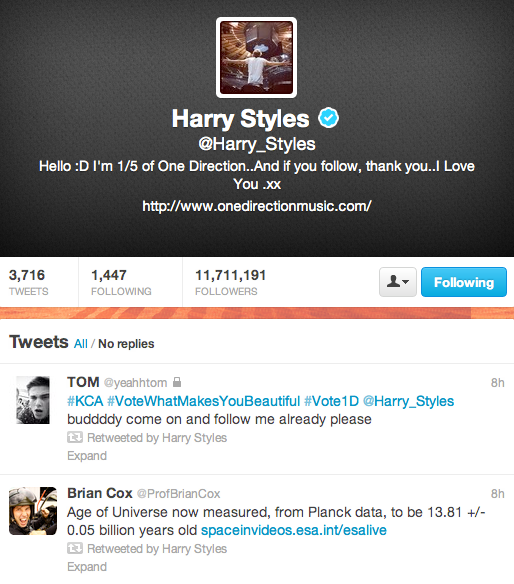Toggle the blue Following button
Viewport: 514px width, 584px height.
464,282
